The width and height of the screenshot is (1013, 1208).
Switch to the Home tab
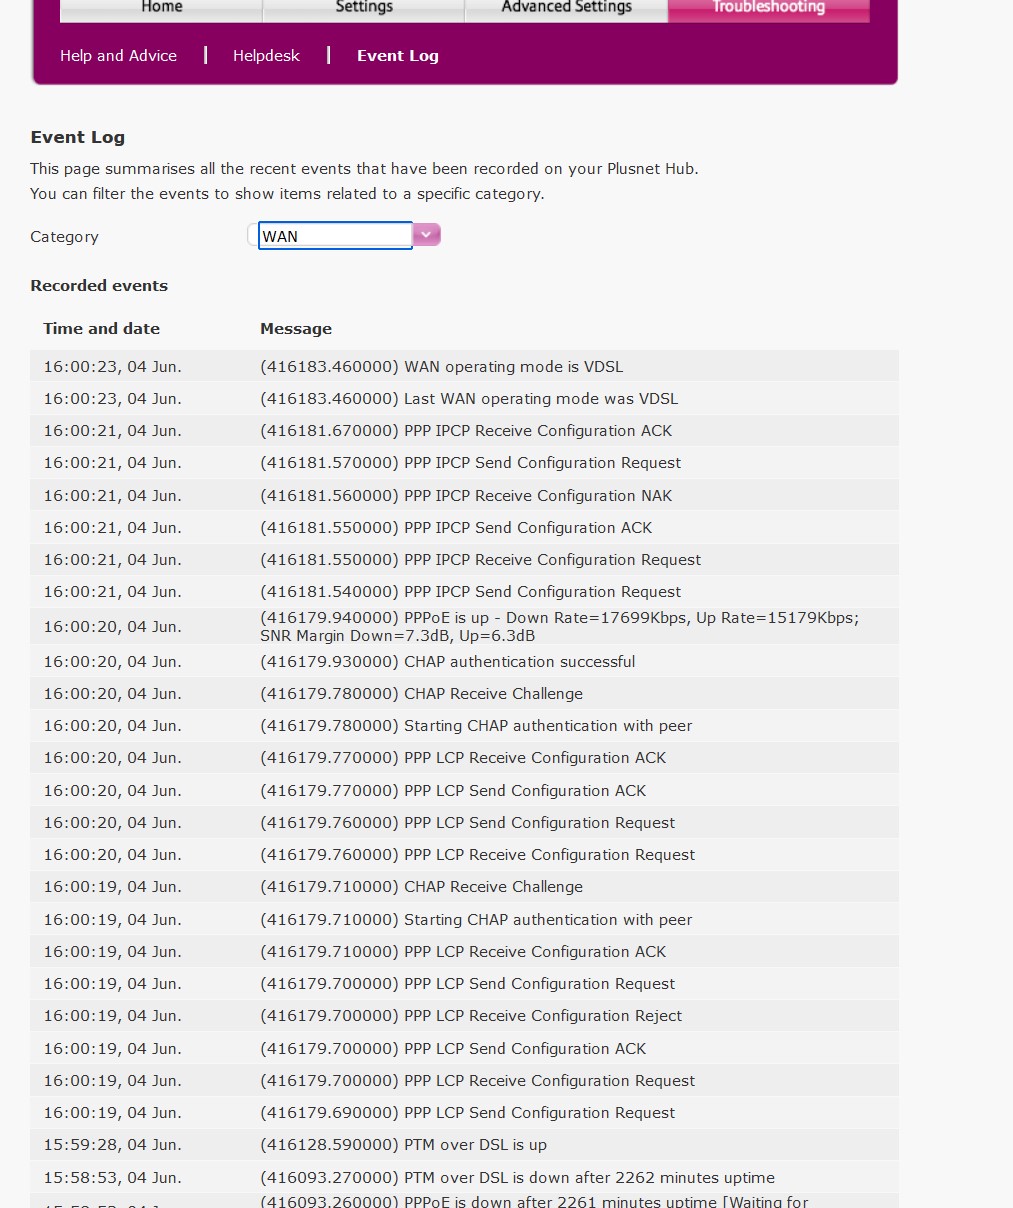[x=160, y=7]
